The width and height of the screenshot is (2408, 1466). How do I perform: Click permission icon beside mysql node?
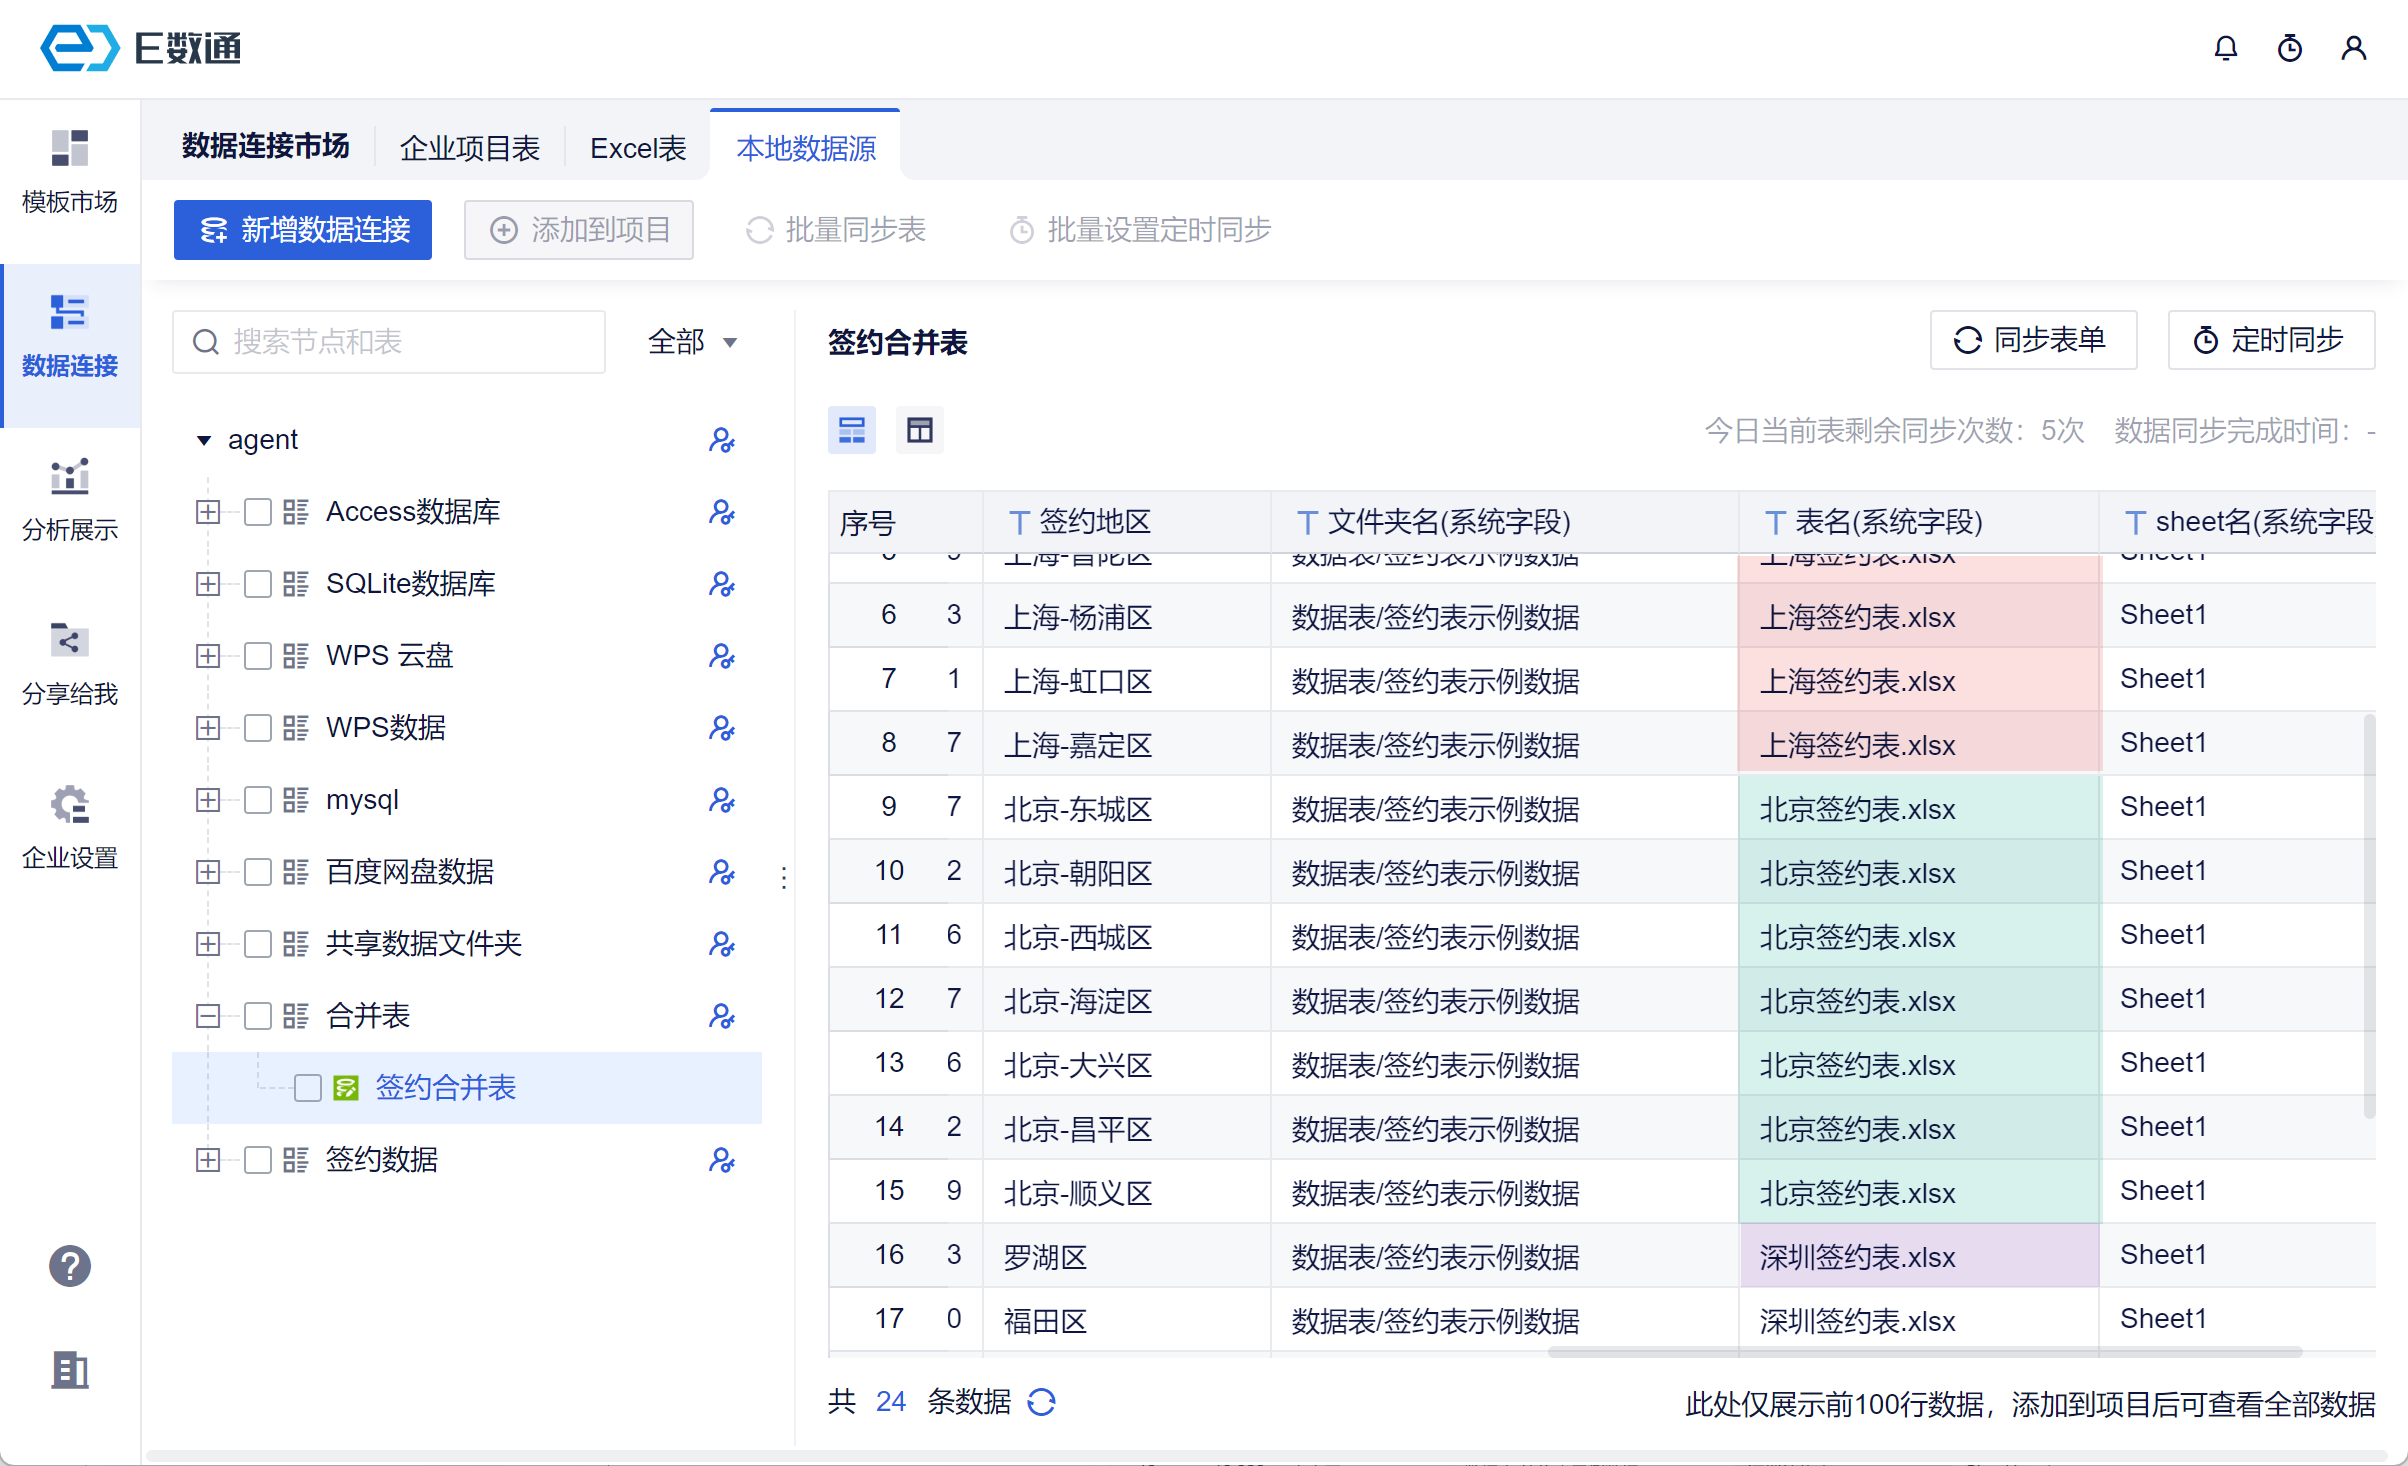click(721, 800)
